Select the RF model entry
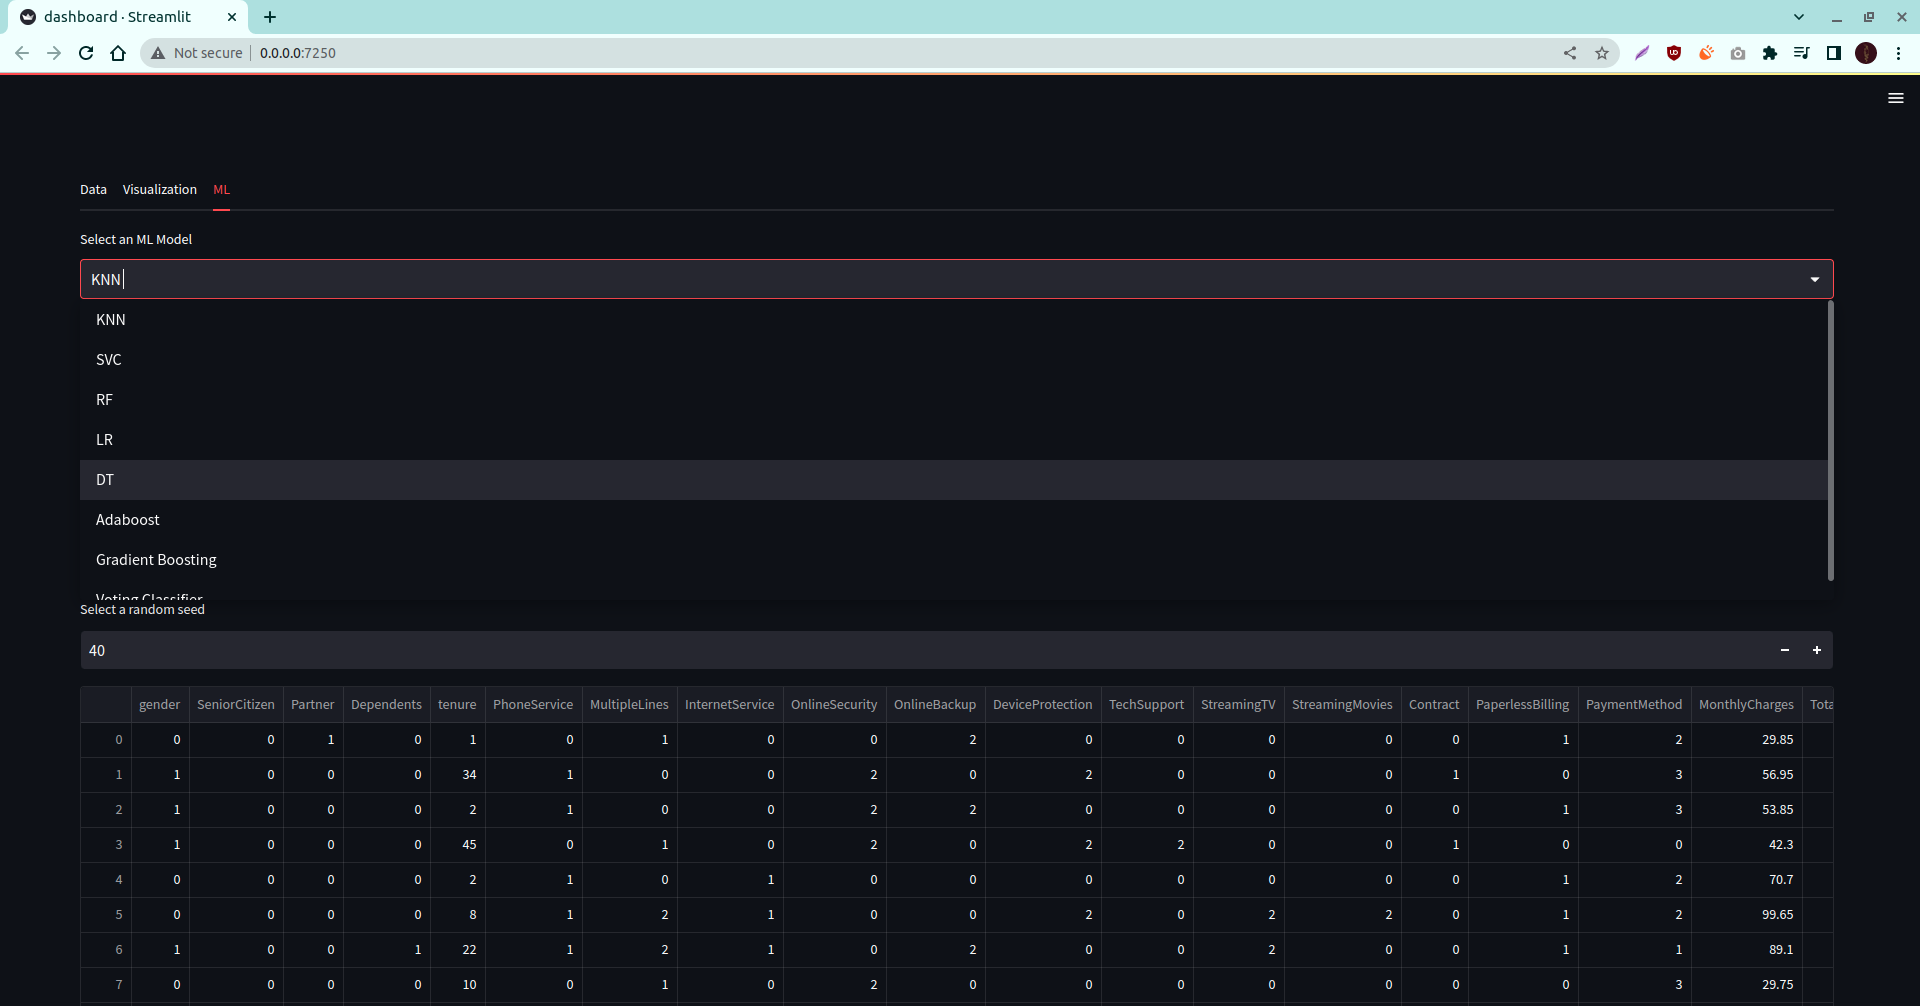 104,399
